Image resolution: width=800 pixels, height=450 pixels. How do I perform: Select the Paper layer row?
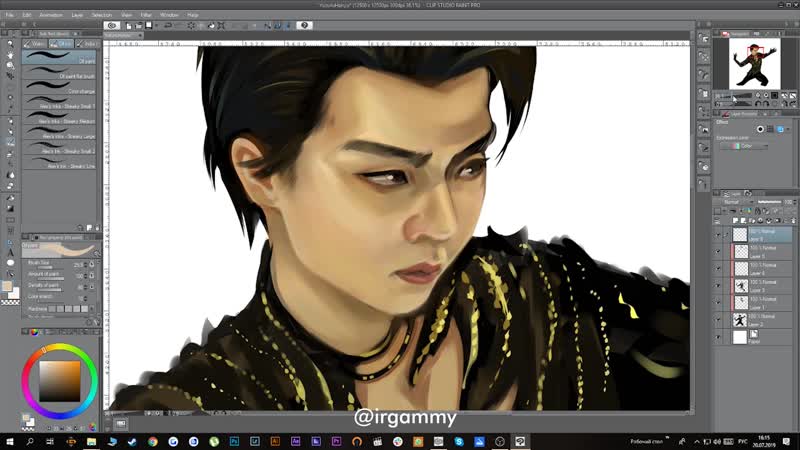pyautogui.click(x=762, y=337)
